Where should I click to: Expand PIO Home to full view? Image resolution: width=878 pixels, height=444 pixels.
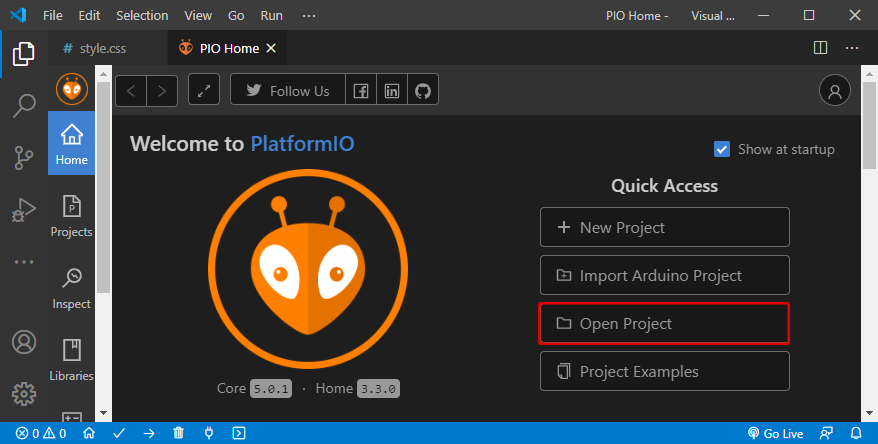tap(204, 90)
